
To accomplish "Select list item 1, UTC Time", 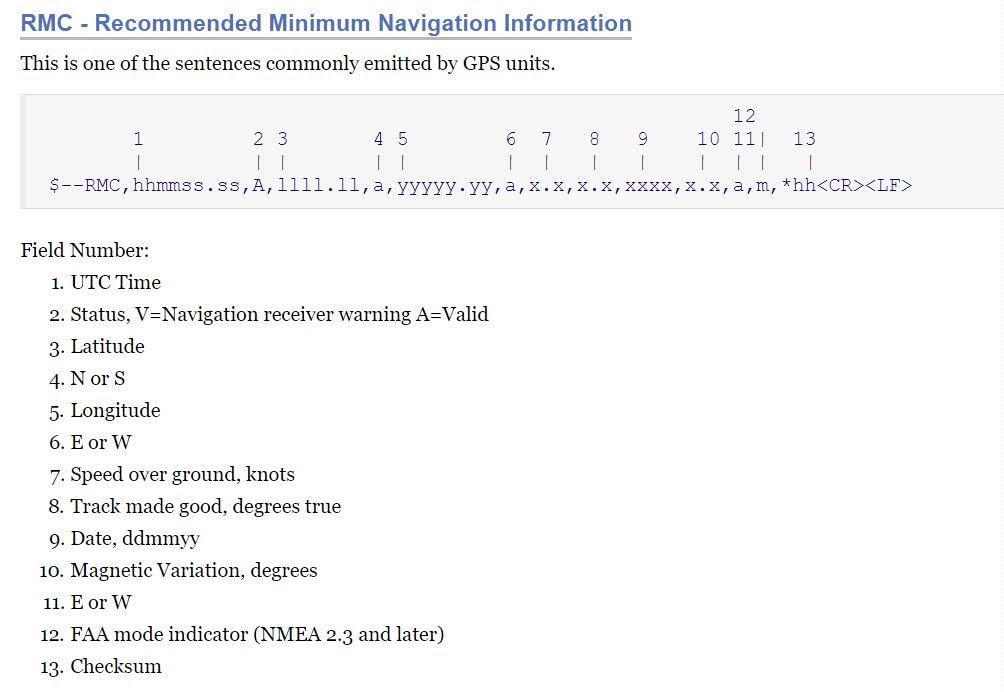I will click(x=115, y=282).
